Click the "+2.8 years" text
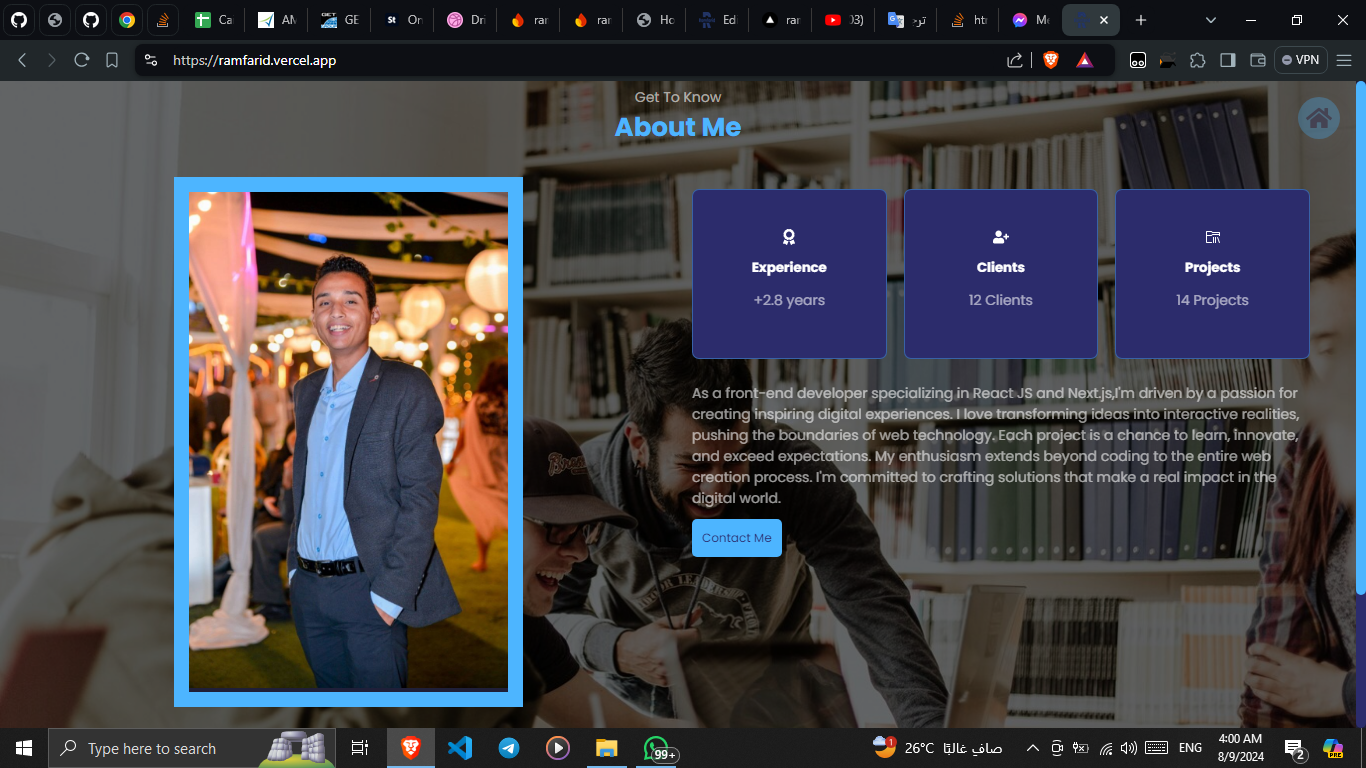This screenshot has width=1366, height=768. tap(789, 300)
